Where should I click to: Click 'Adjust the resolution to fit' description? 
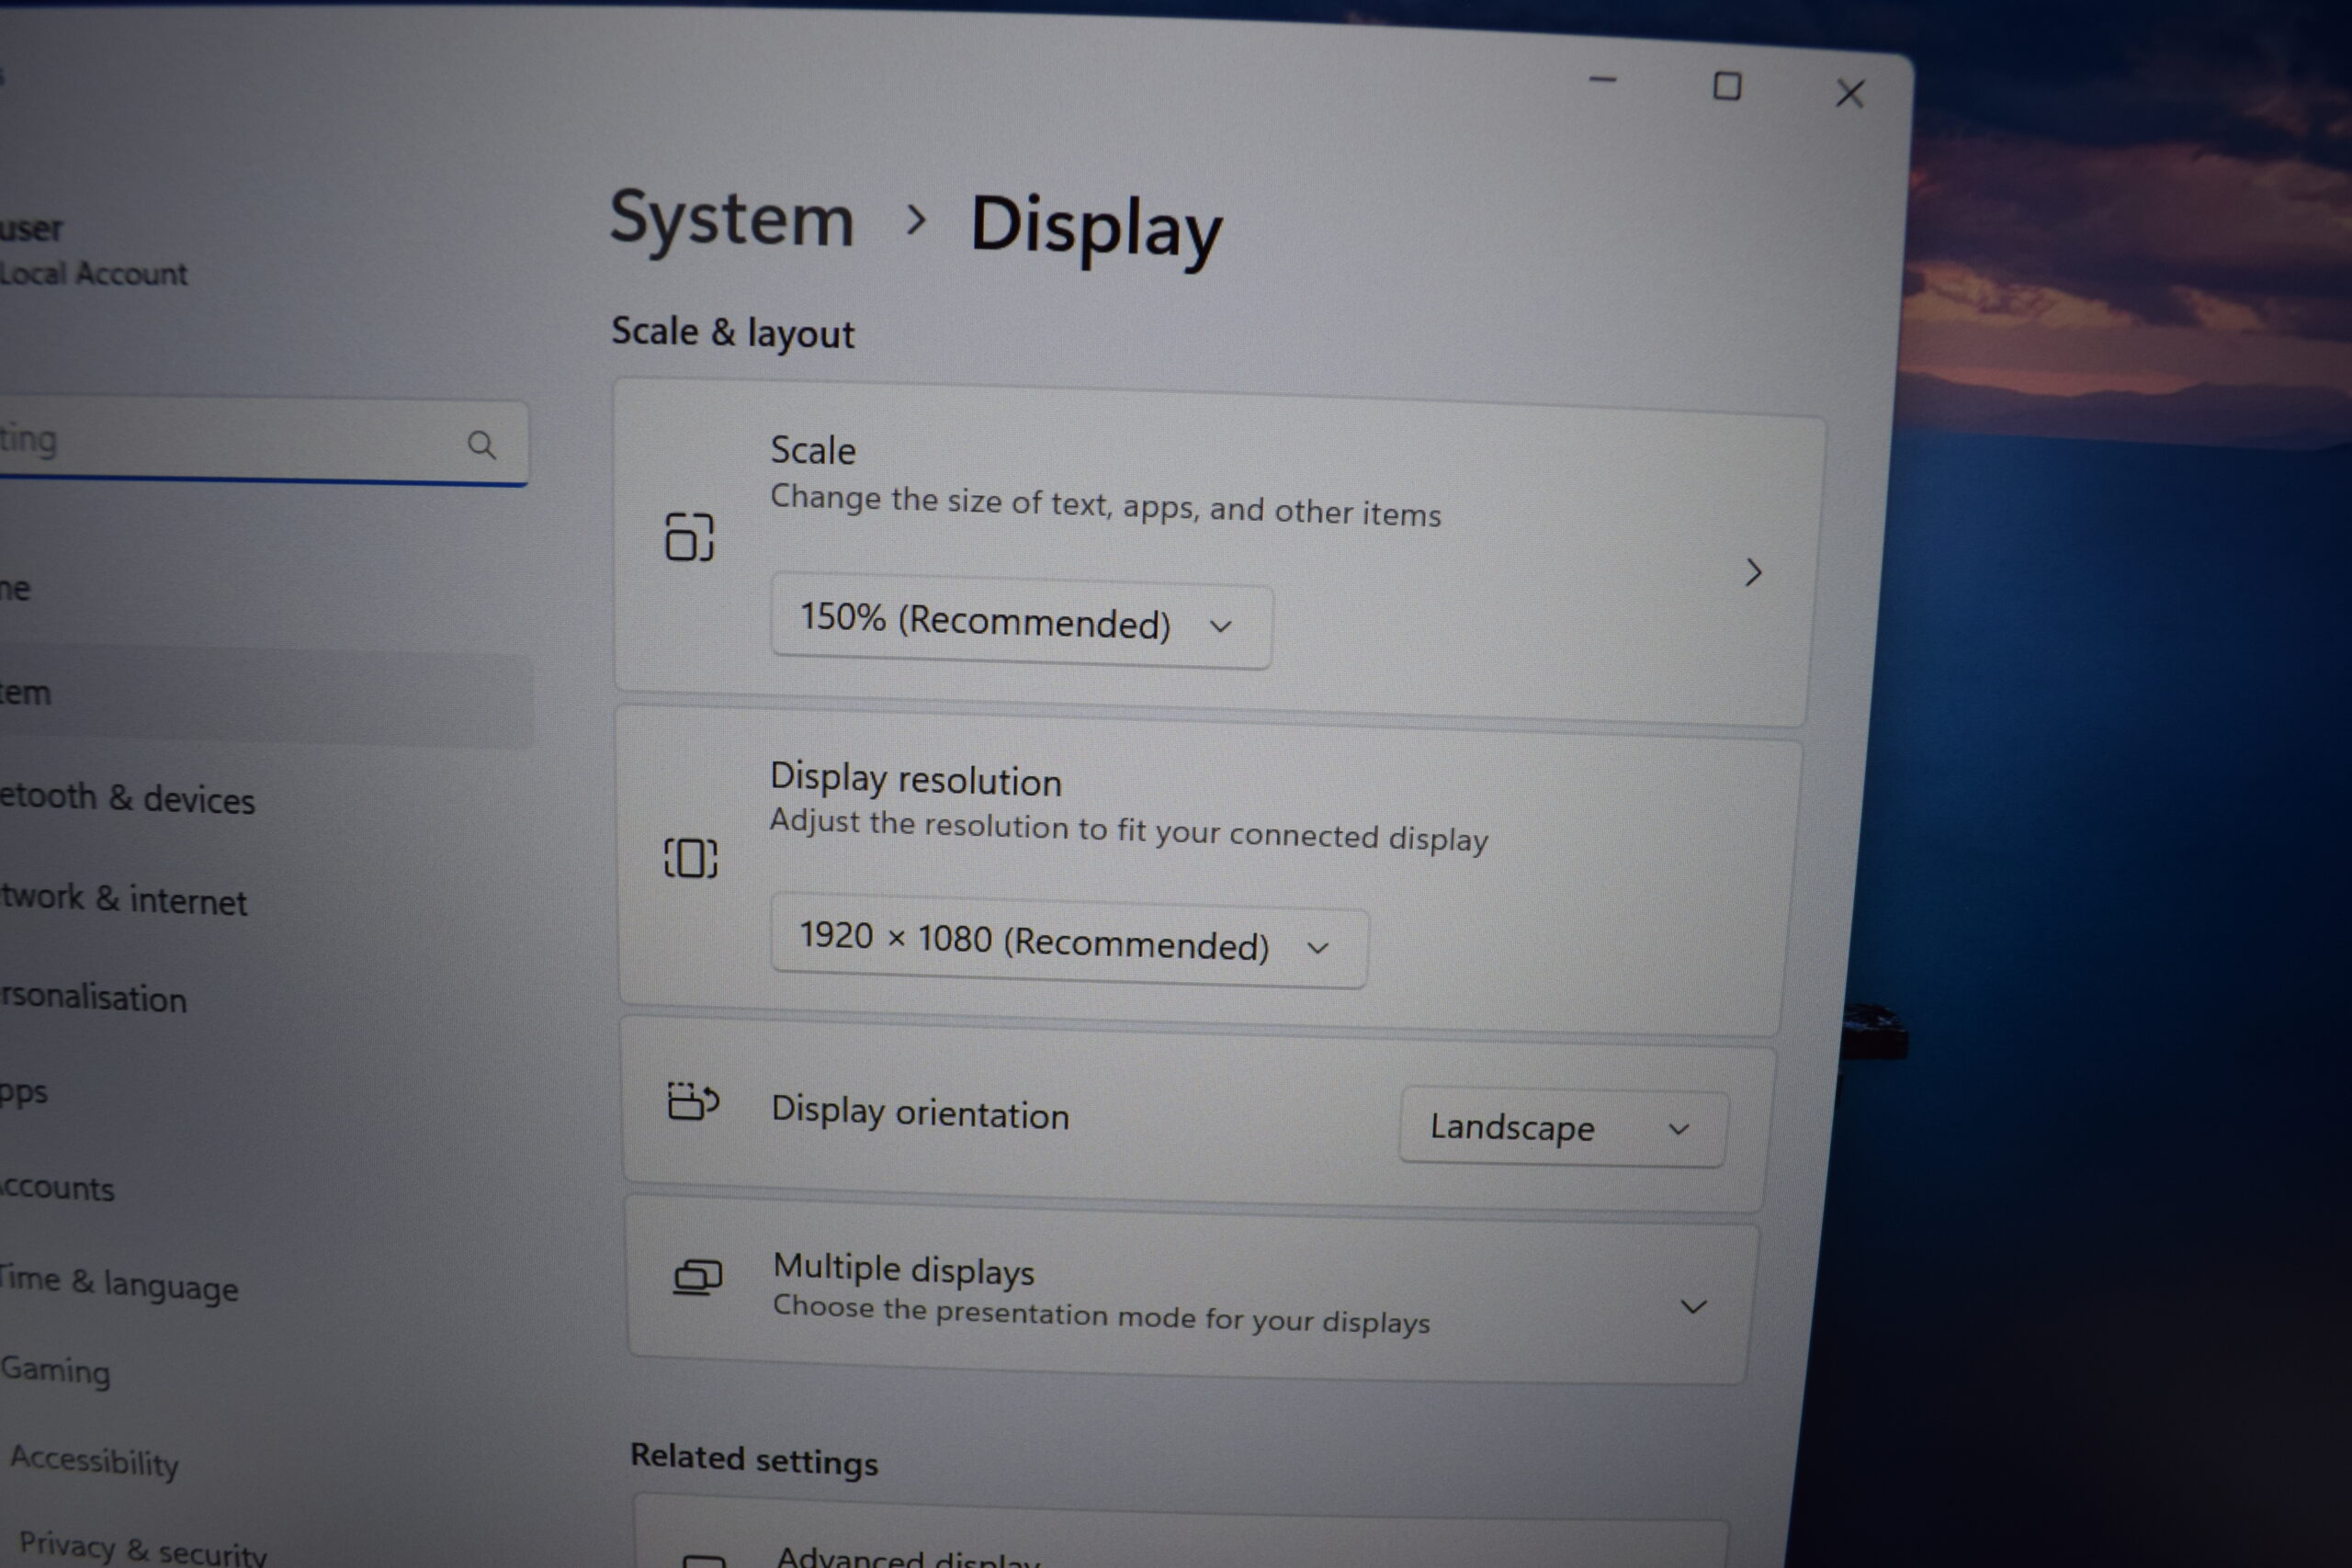click(x=1128, y=830)
